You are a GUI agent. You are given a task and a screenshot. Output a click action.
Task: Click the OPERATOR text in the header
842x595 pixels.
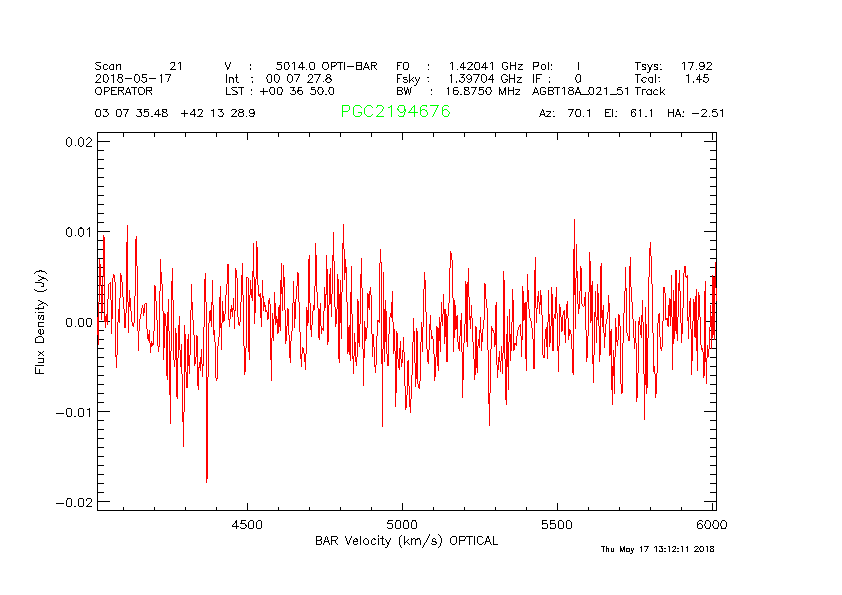(124, 90)
